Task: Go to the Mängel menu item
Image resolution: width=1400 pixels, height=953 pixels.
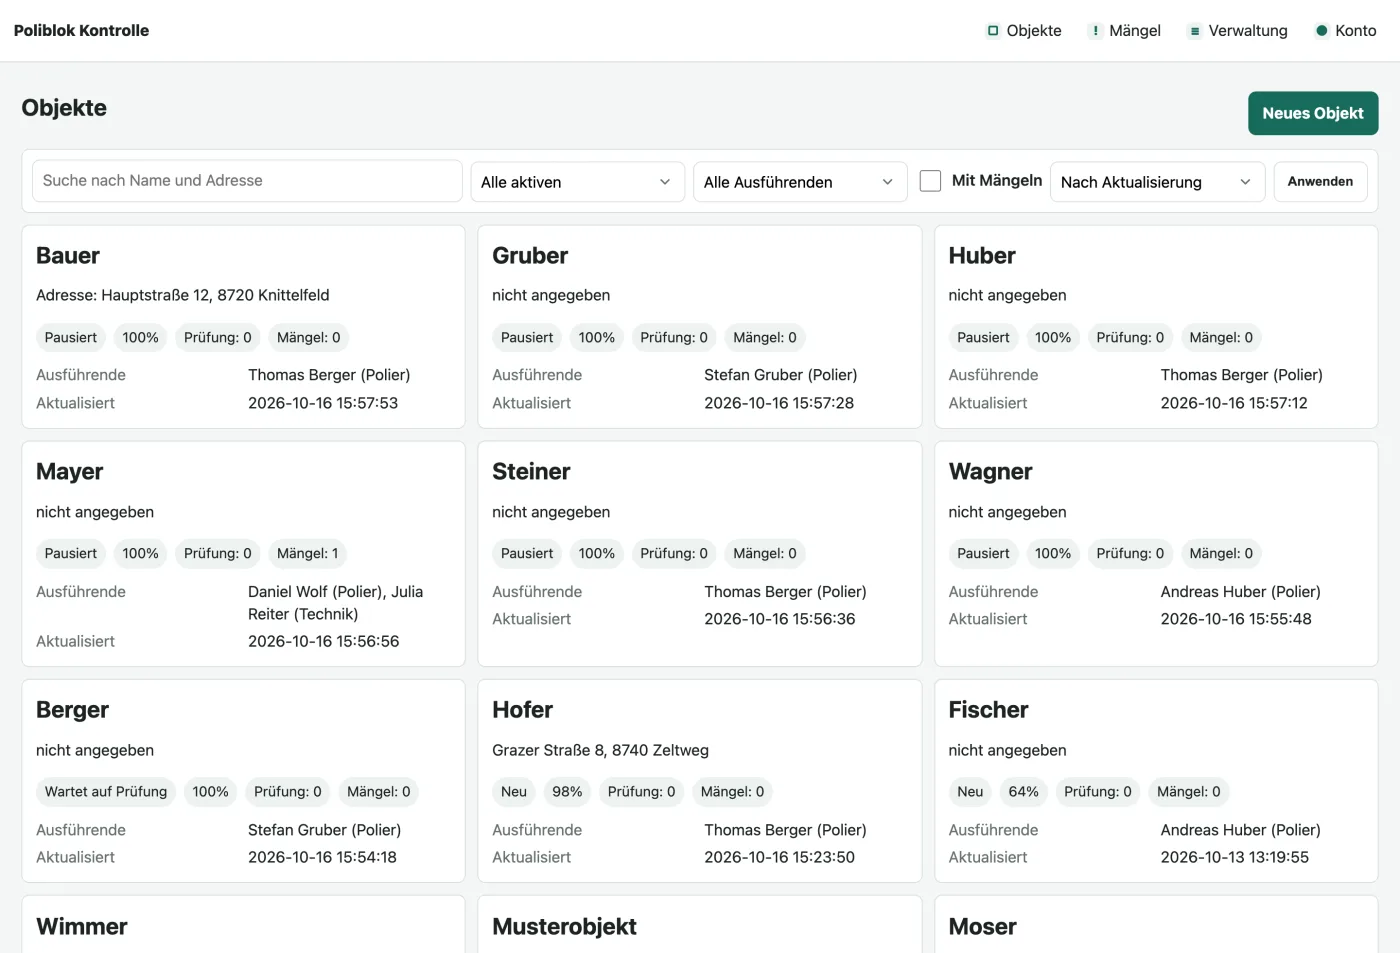Action: 1125,31
